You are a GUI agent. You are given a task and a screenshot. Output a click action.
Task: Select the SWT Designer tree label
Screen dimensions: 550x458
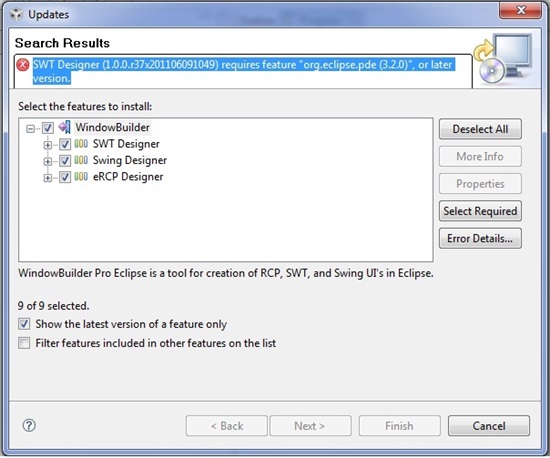click(x=126, y=144)
